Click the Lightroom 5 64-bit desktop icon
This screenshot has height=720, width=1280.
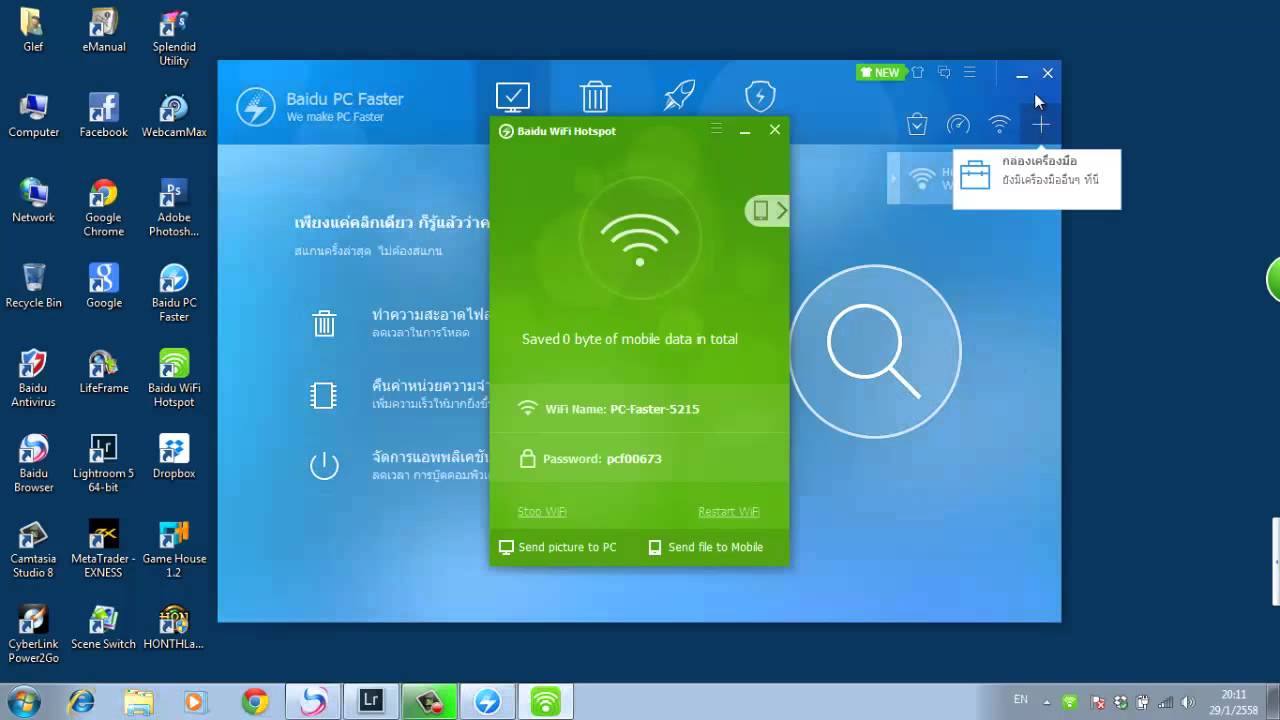point(103,464)
